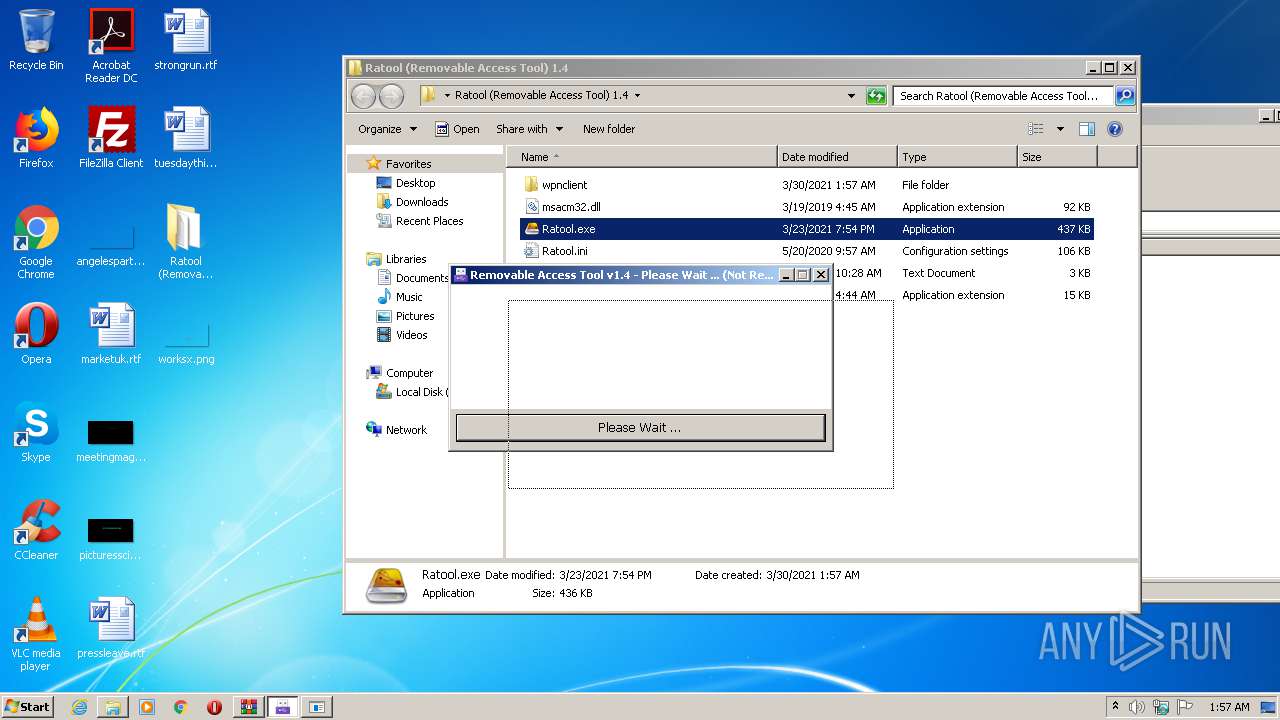Click the Please Wait button
The width and height of the screenshot is (1280, 720).
point(640,427)
